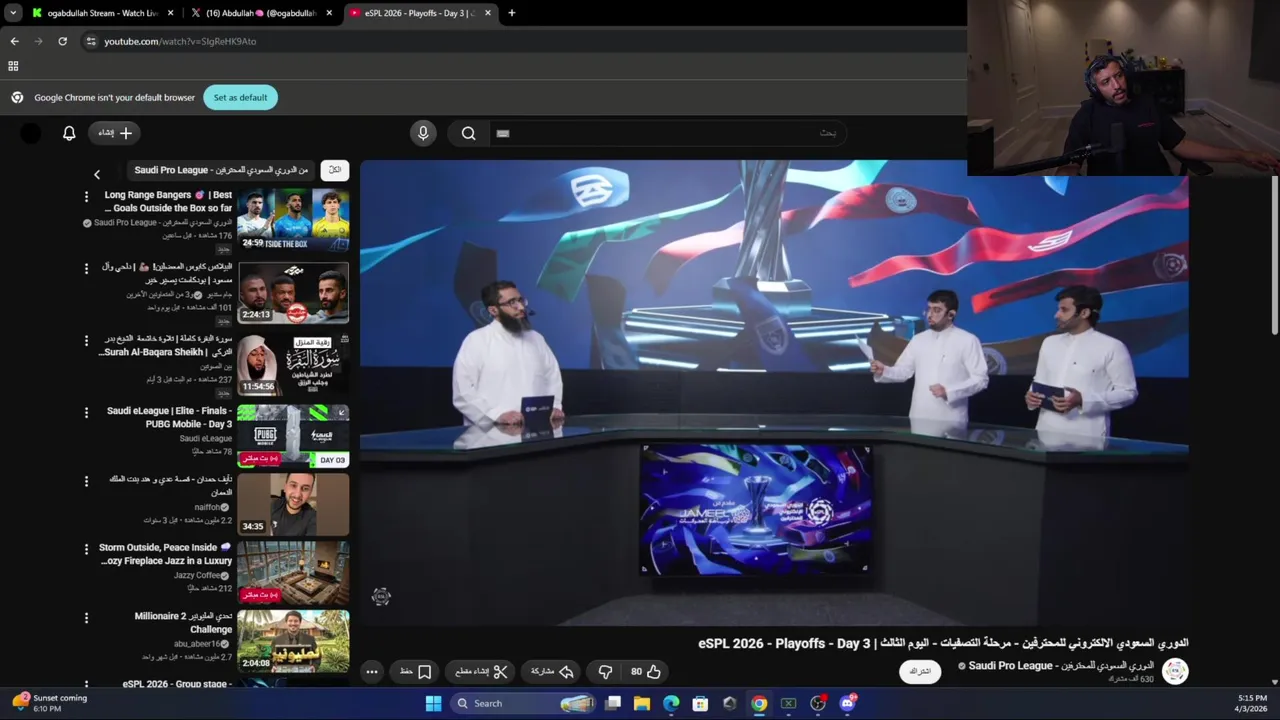
Task: Open options menu for Surah Al-Baqara video
Action: (x=86, y=341)
